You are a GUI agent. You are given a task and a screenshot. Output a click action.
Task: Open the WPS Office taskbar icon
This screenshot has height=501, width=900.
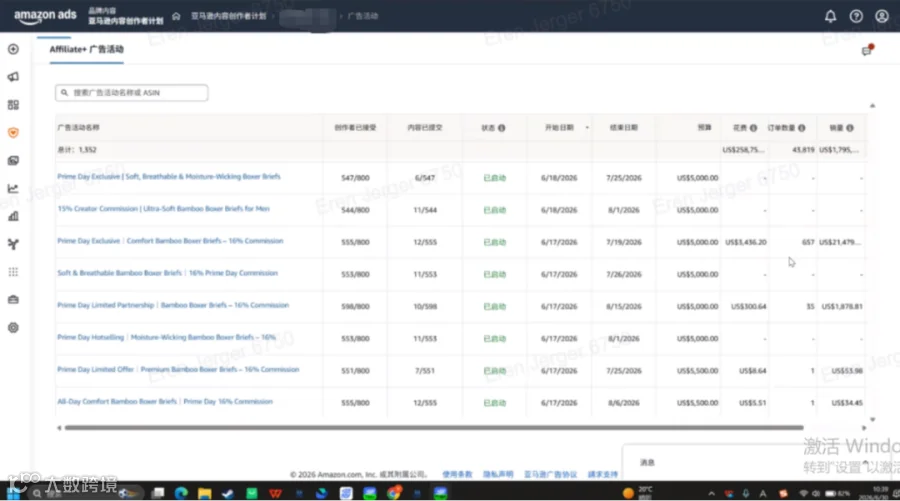click(275, 493)
